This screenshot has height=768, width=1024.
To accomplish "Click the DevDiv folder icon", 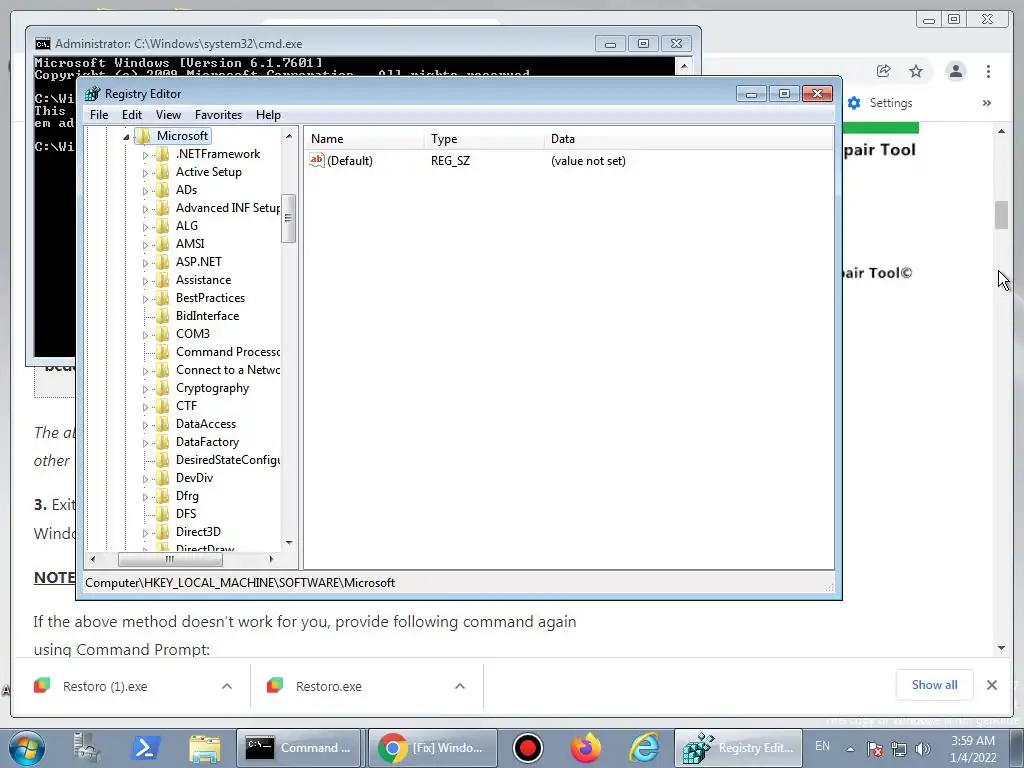I will (x=162, y=477).
